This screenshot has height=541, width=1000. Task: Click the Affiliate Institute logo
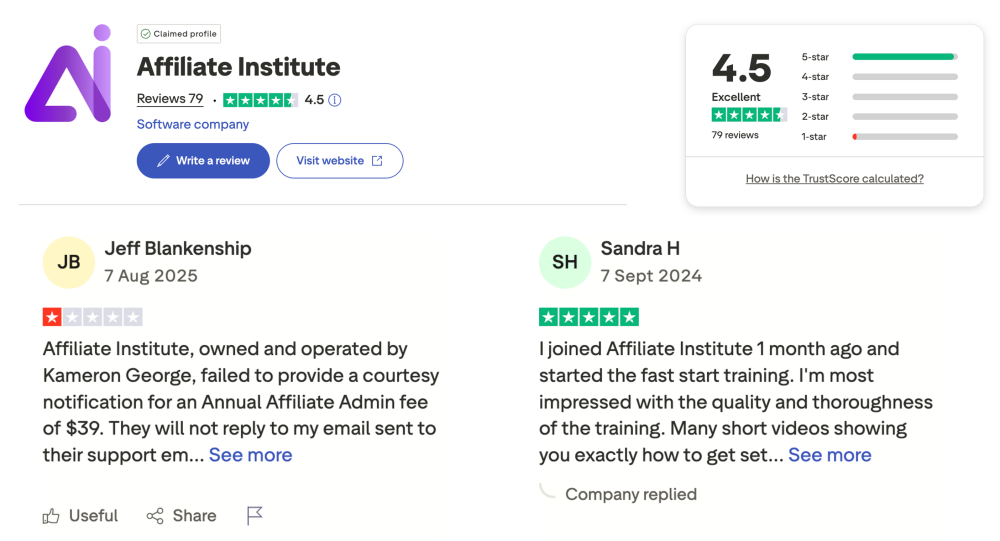click(68, 74)
